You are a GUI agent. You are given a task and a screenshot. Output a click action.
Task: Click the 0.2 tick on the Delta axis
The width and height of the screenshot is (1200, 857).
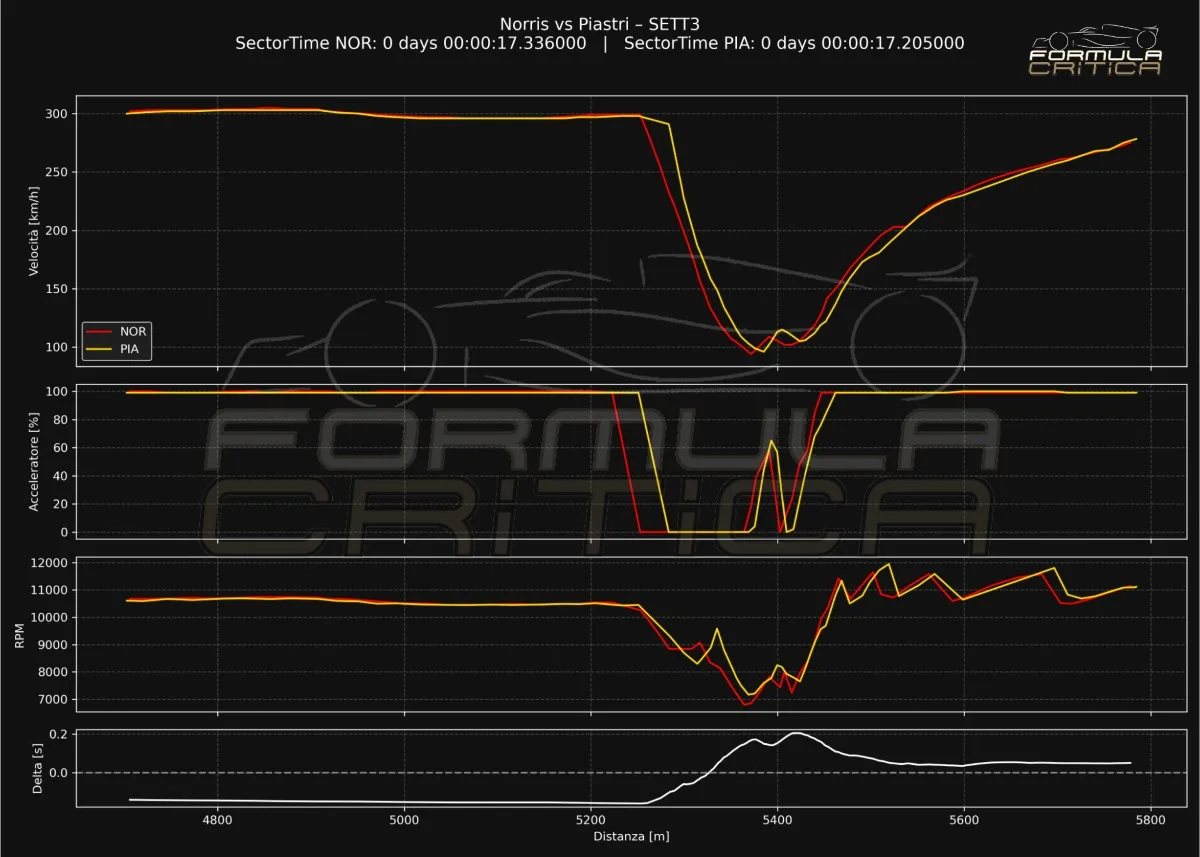(x=57, y=735)
